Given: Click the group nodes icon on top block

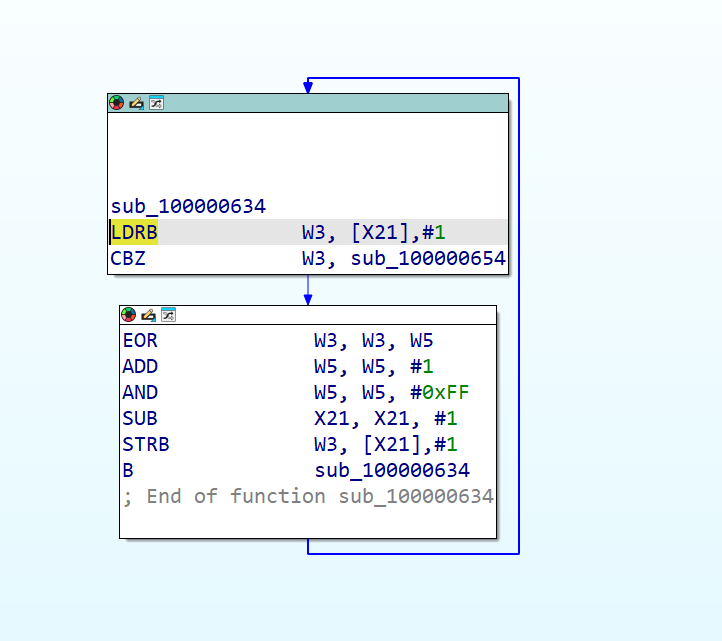Looking at the screenshot, I should (156, 103).
